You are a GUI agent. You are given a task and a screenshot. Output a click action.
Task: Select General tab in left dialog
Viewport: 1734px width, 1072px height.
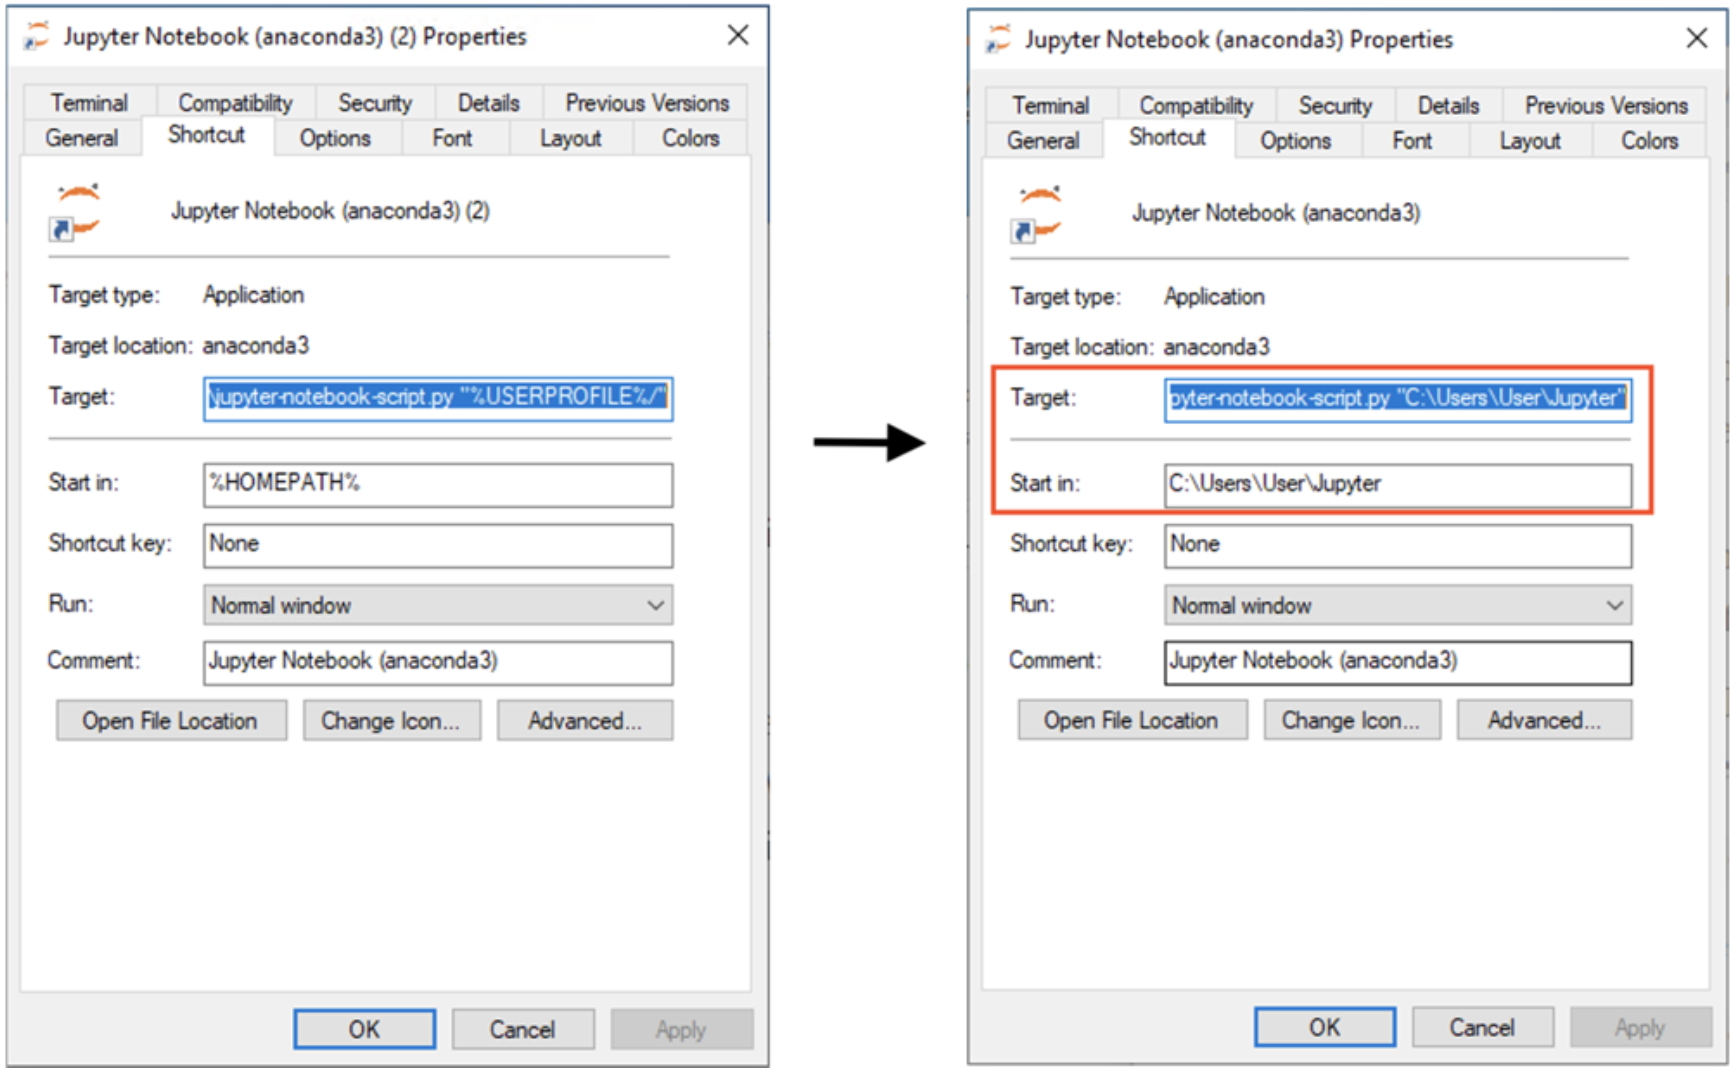81,138
